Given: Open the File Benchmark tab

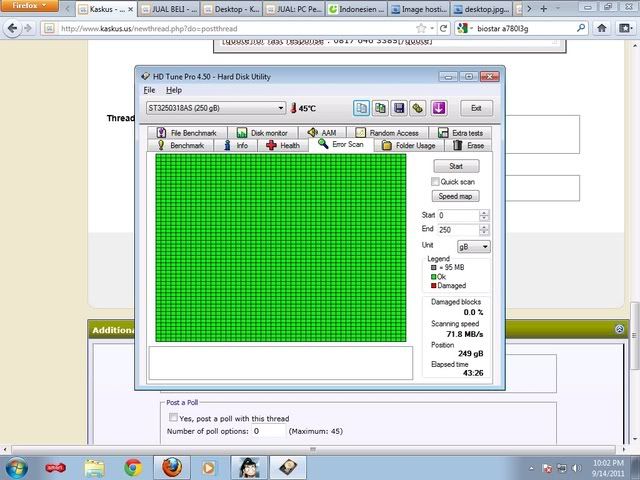Looking at the screenshot, I should [187, 133].
